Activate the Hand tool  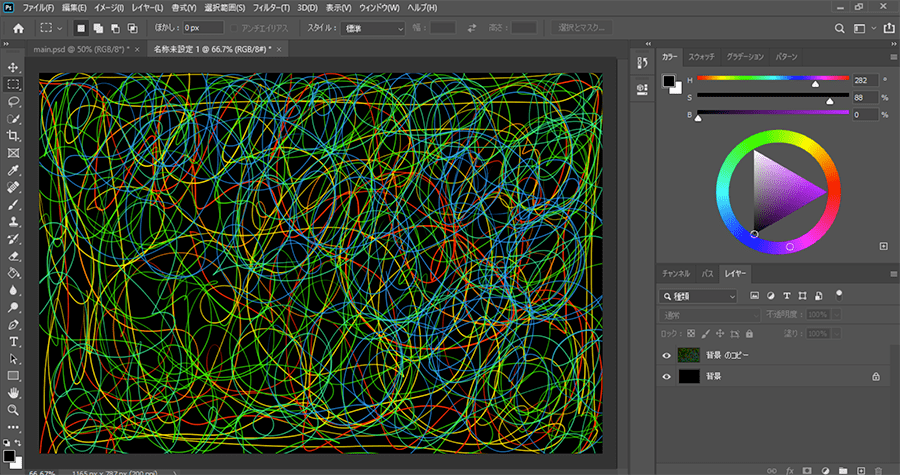click(x=14, y=393)
